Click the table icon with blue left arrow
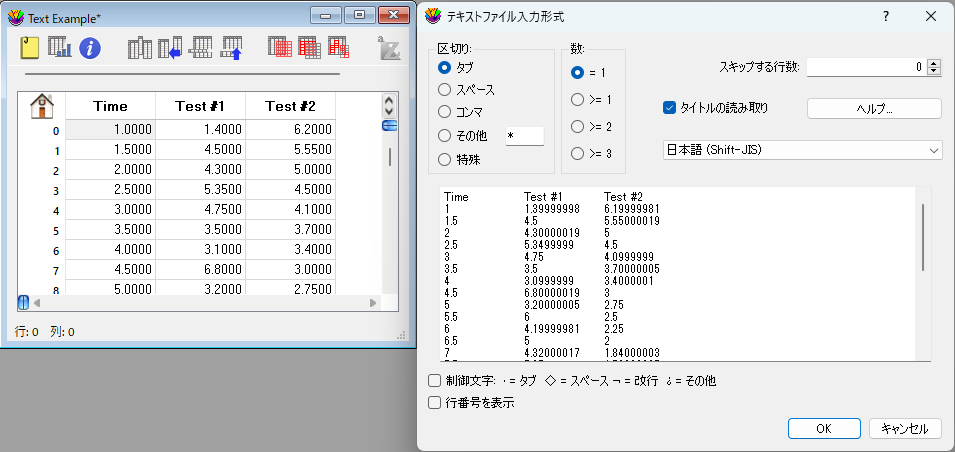 [171, 47]
